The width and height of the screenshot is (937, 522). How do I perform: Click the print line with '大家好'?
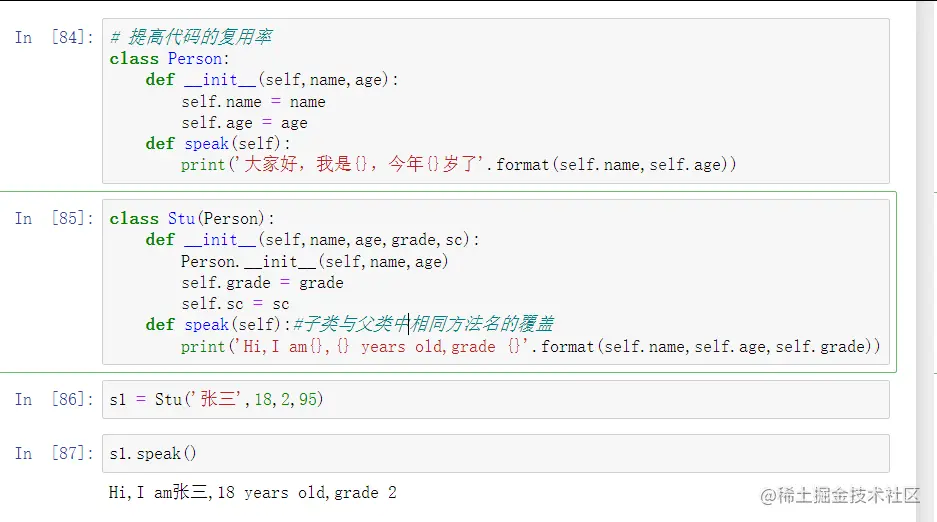coord(458,164)
